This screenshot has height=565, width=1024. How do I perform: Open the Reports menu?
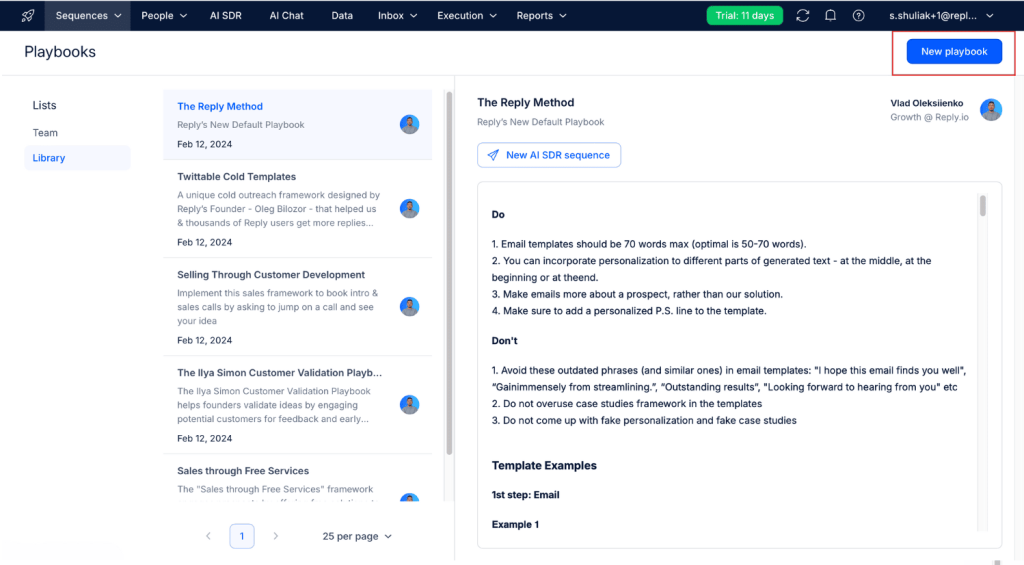(541, 16)
